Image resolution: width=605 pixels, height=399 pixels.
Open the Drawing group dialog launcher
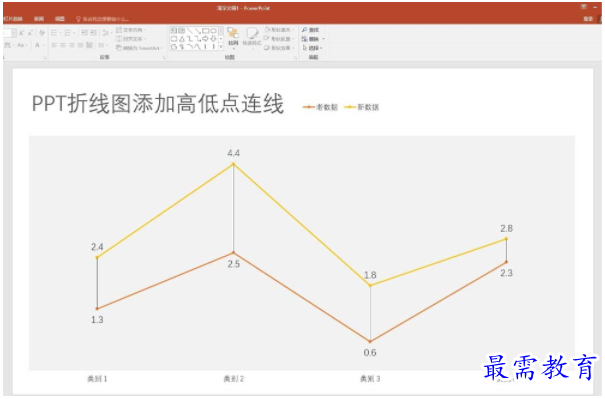click(x=295, y=57)
